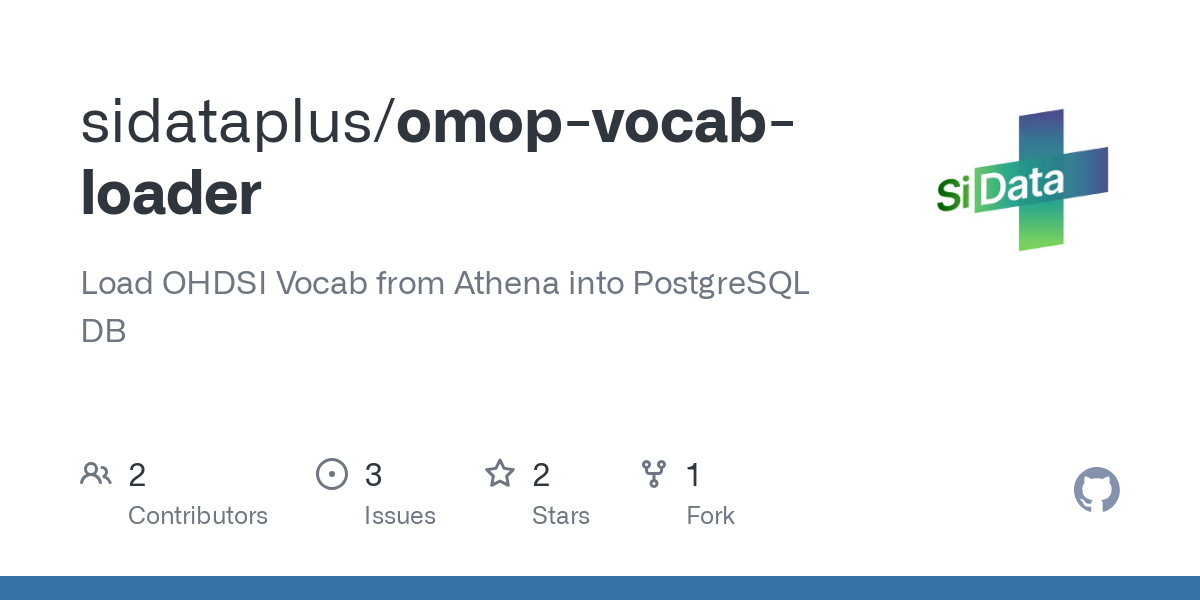The image size is (1200, 600).
Task: Click the Contributors label
Action: 198,516
